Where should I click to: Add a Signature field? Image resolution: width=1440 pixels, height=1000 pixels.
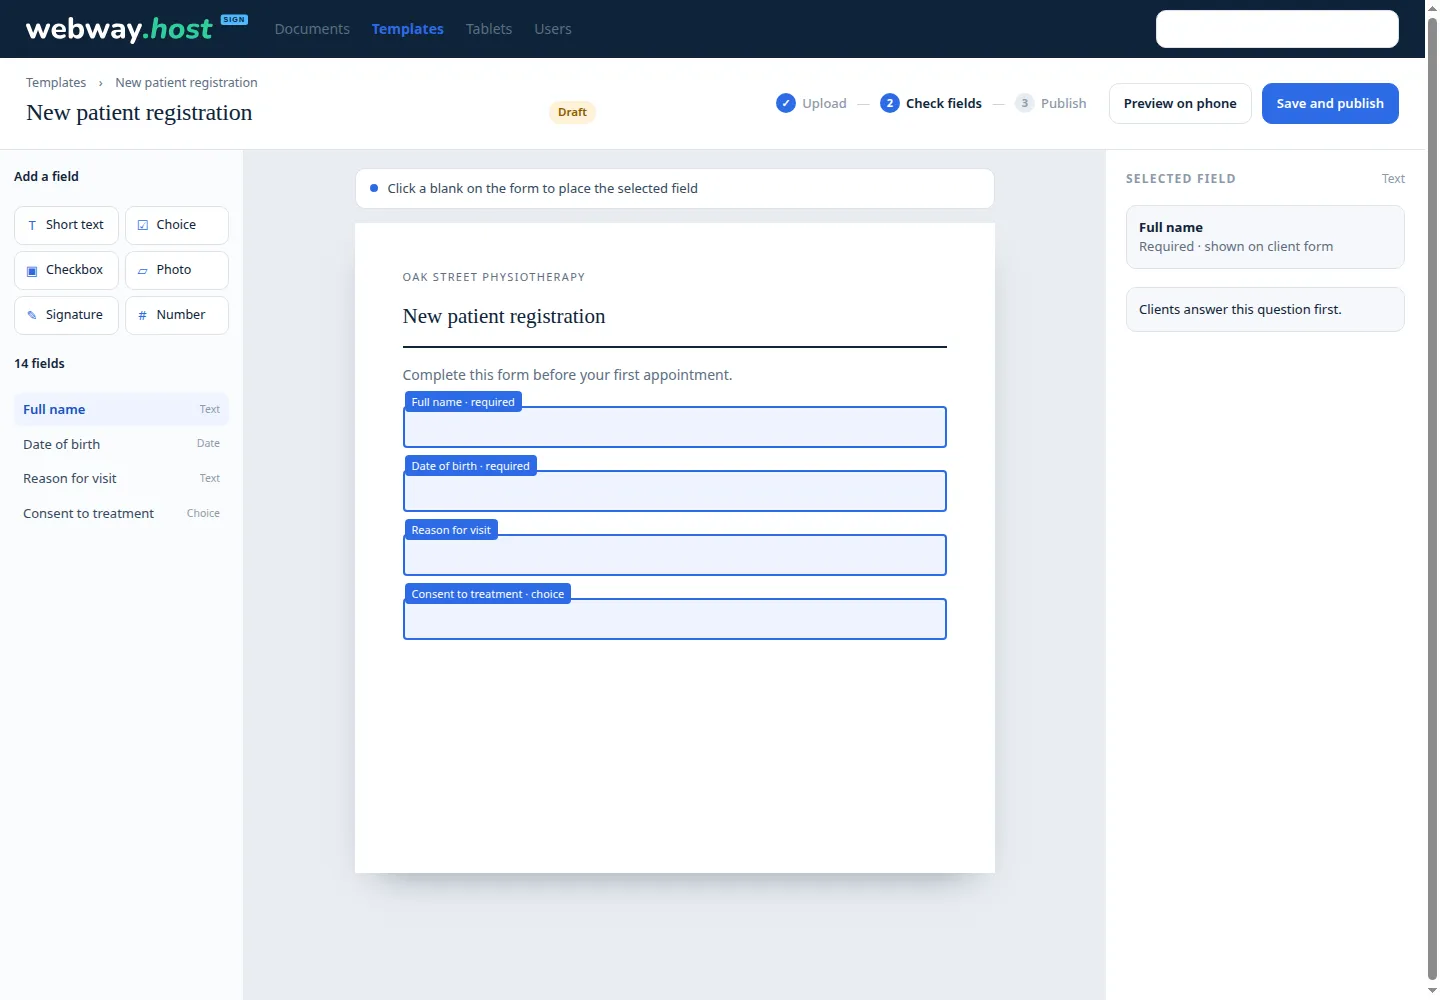(66, 316)
